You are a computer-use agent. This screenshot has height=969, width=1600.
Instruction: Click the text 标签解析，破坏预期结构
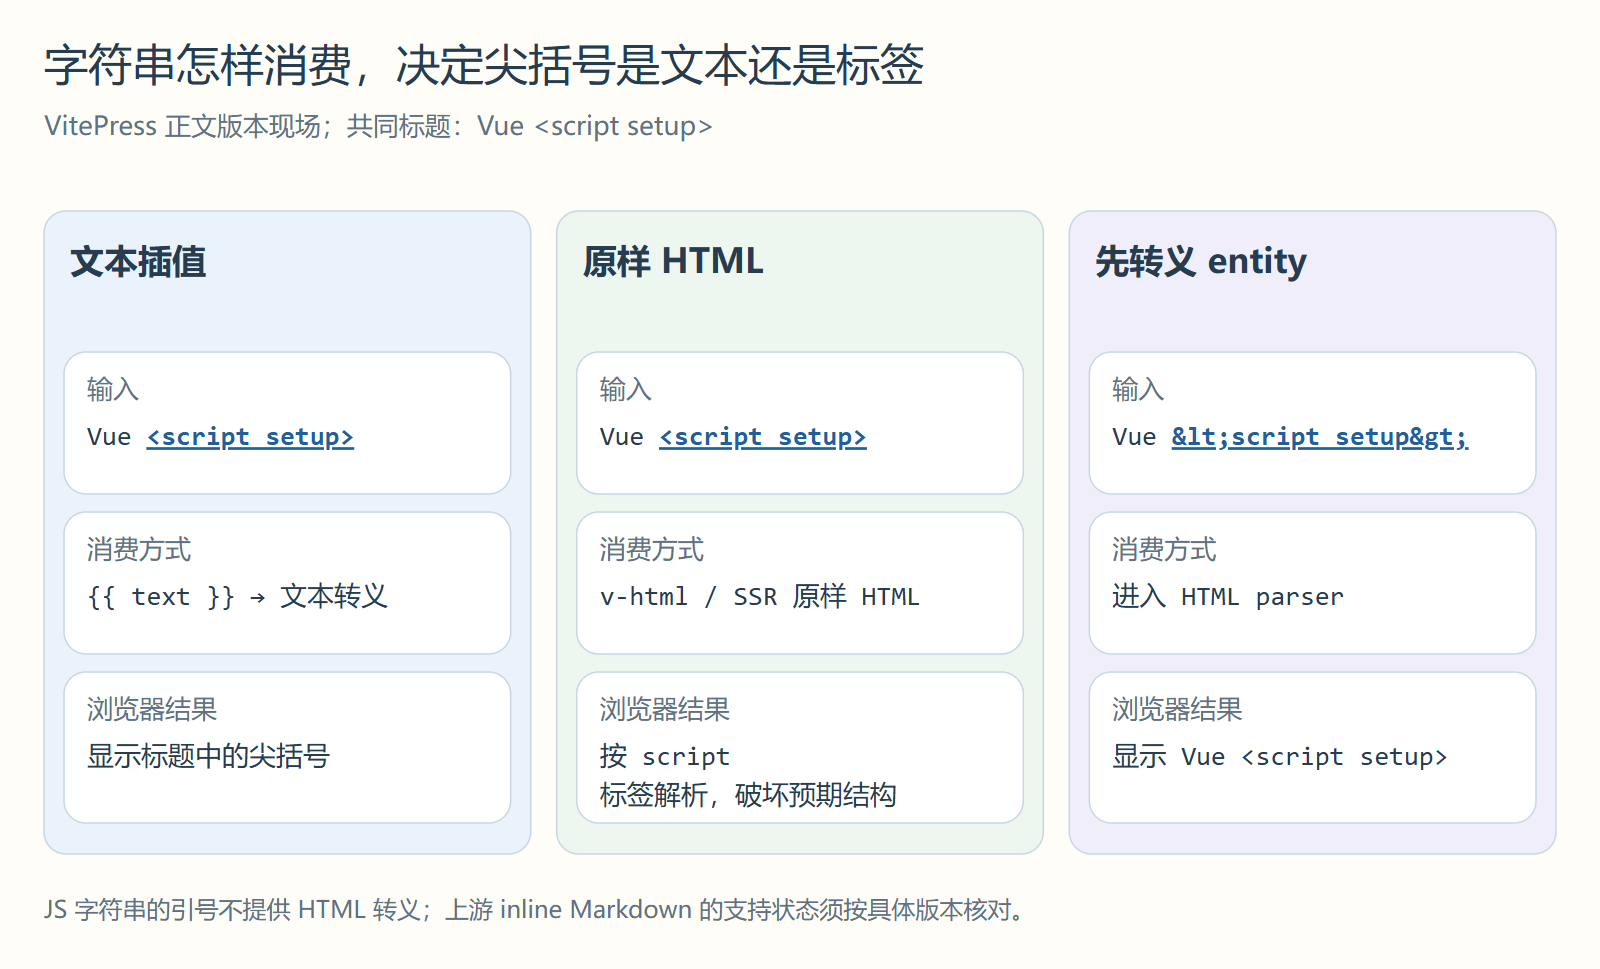[x=748, y=795]
